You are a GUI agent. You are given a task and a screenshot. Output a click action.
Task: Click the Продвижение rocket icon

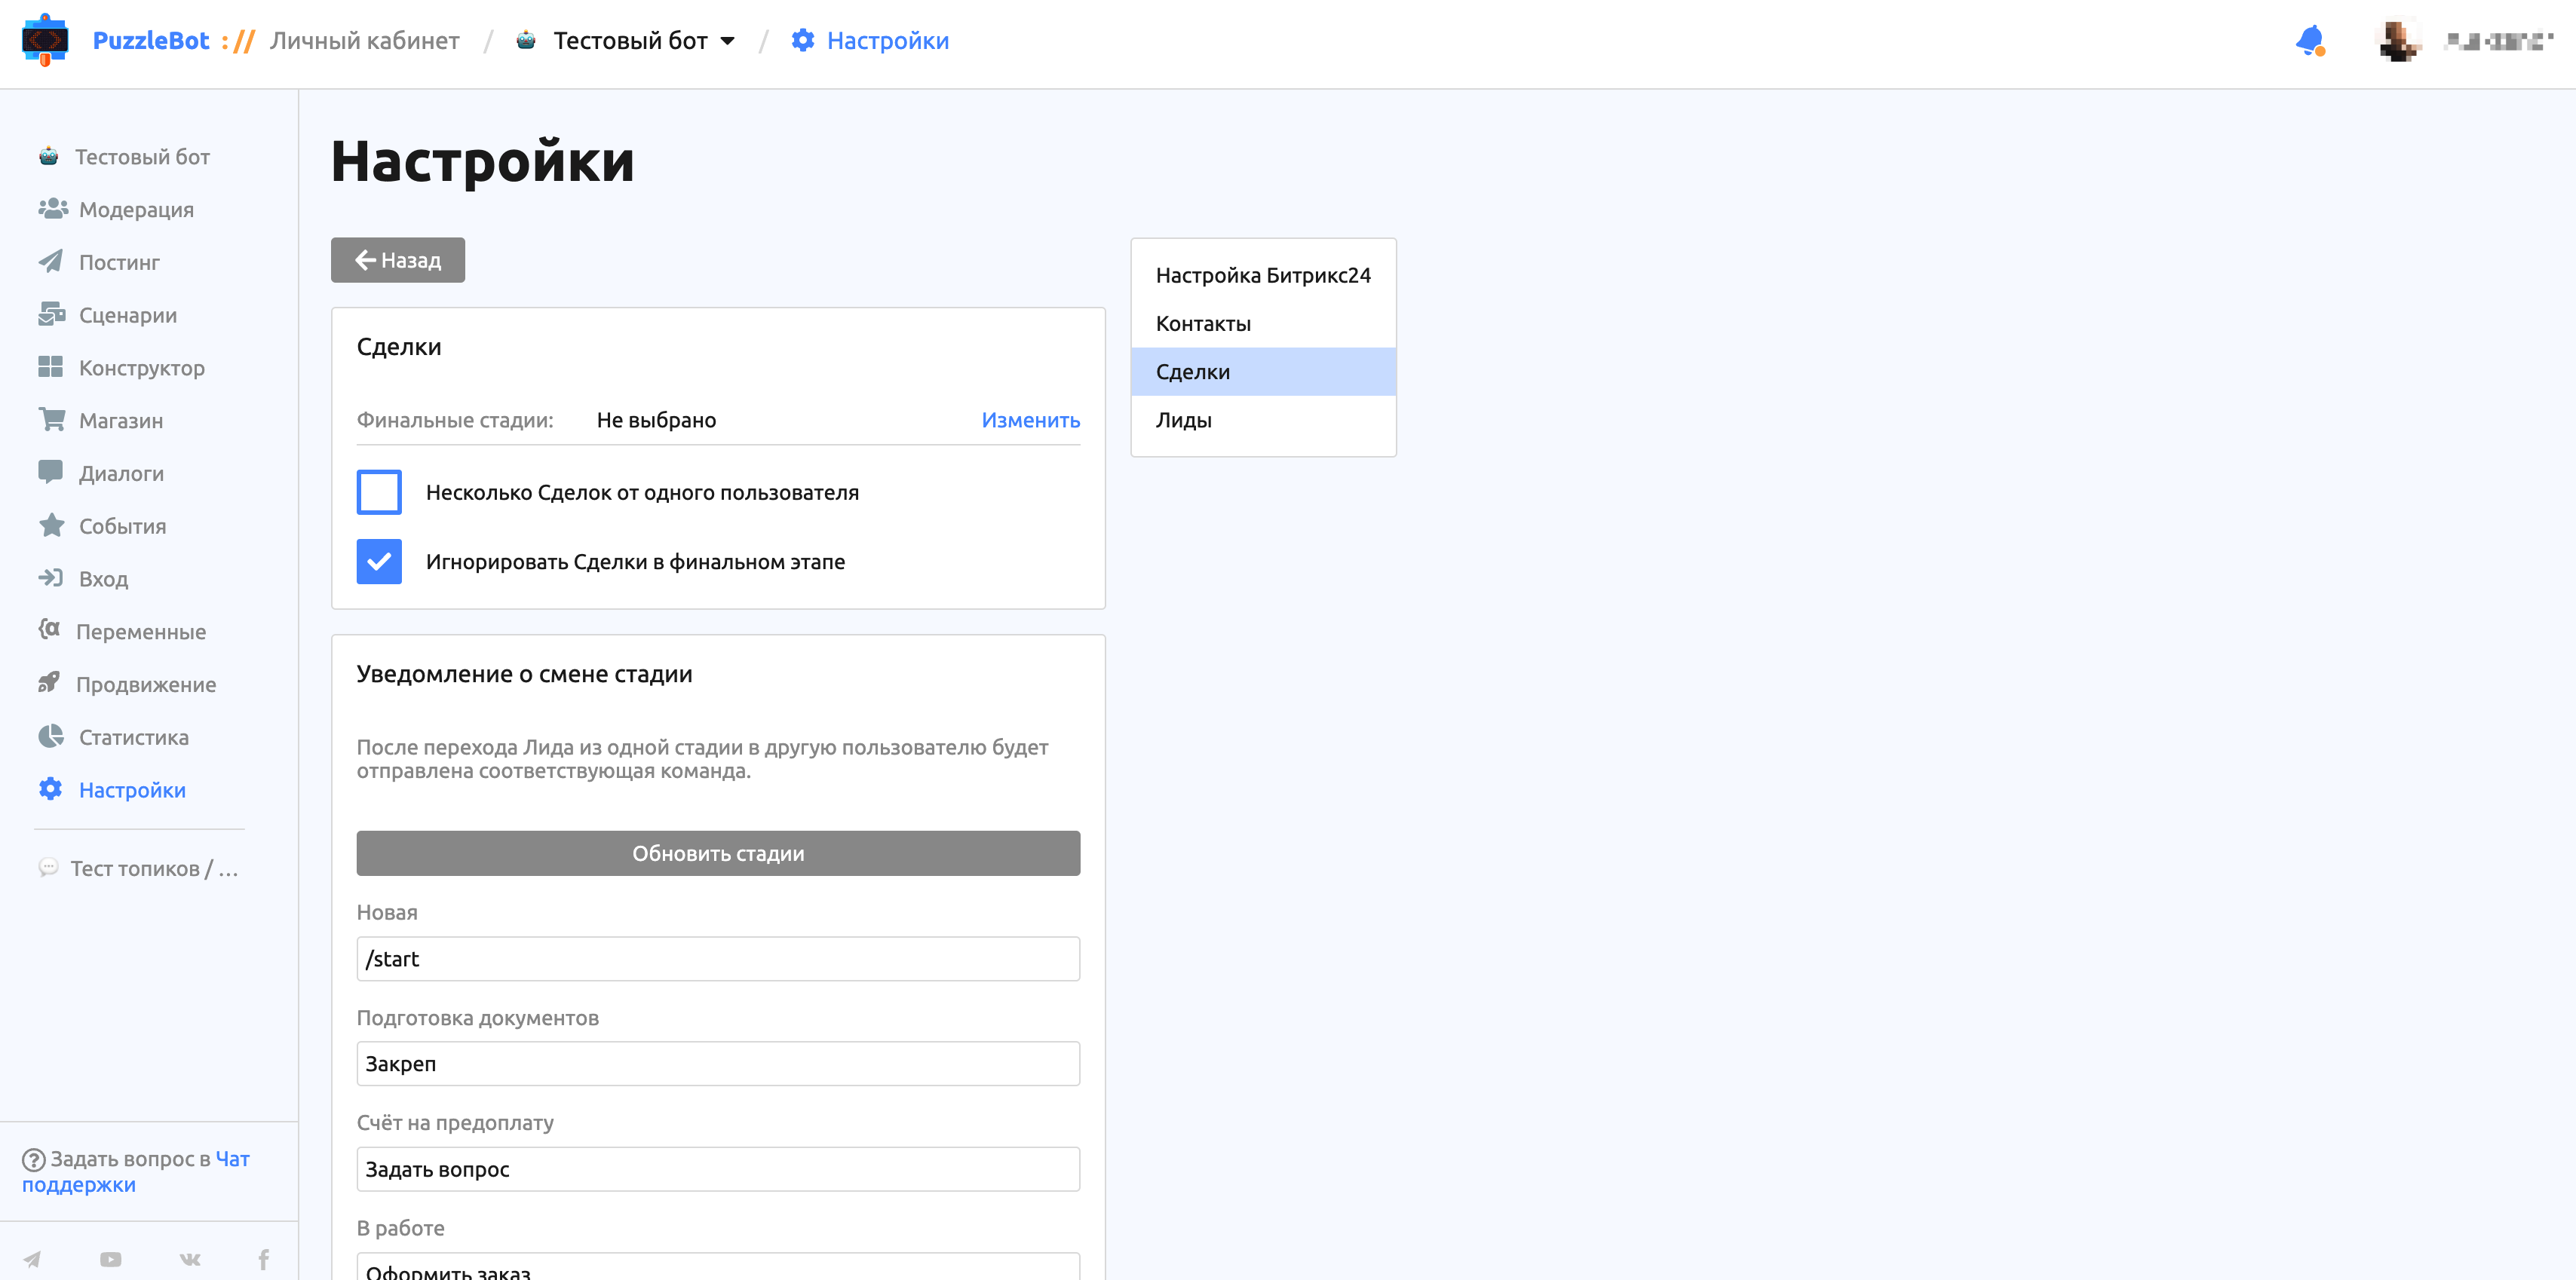(49, 684)
